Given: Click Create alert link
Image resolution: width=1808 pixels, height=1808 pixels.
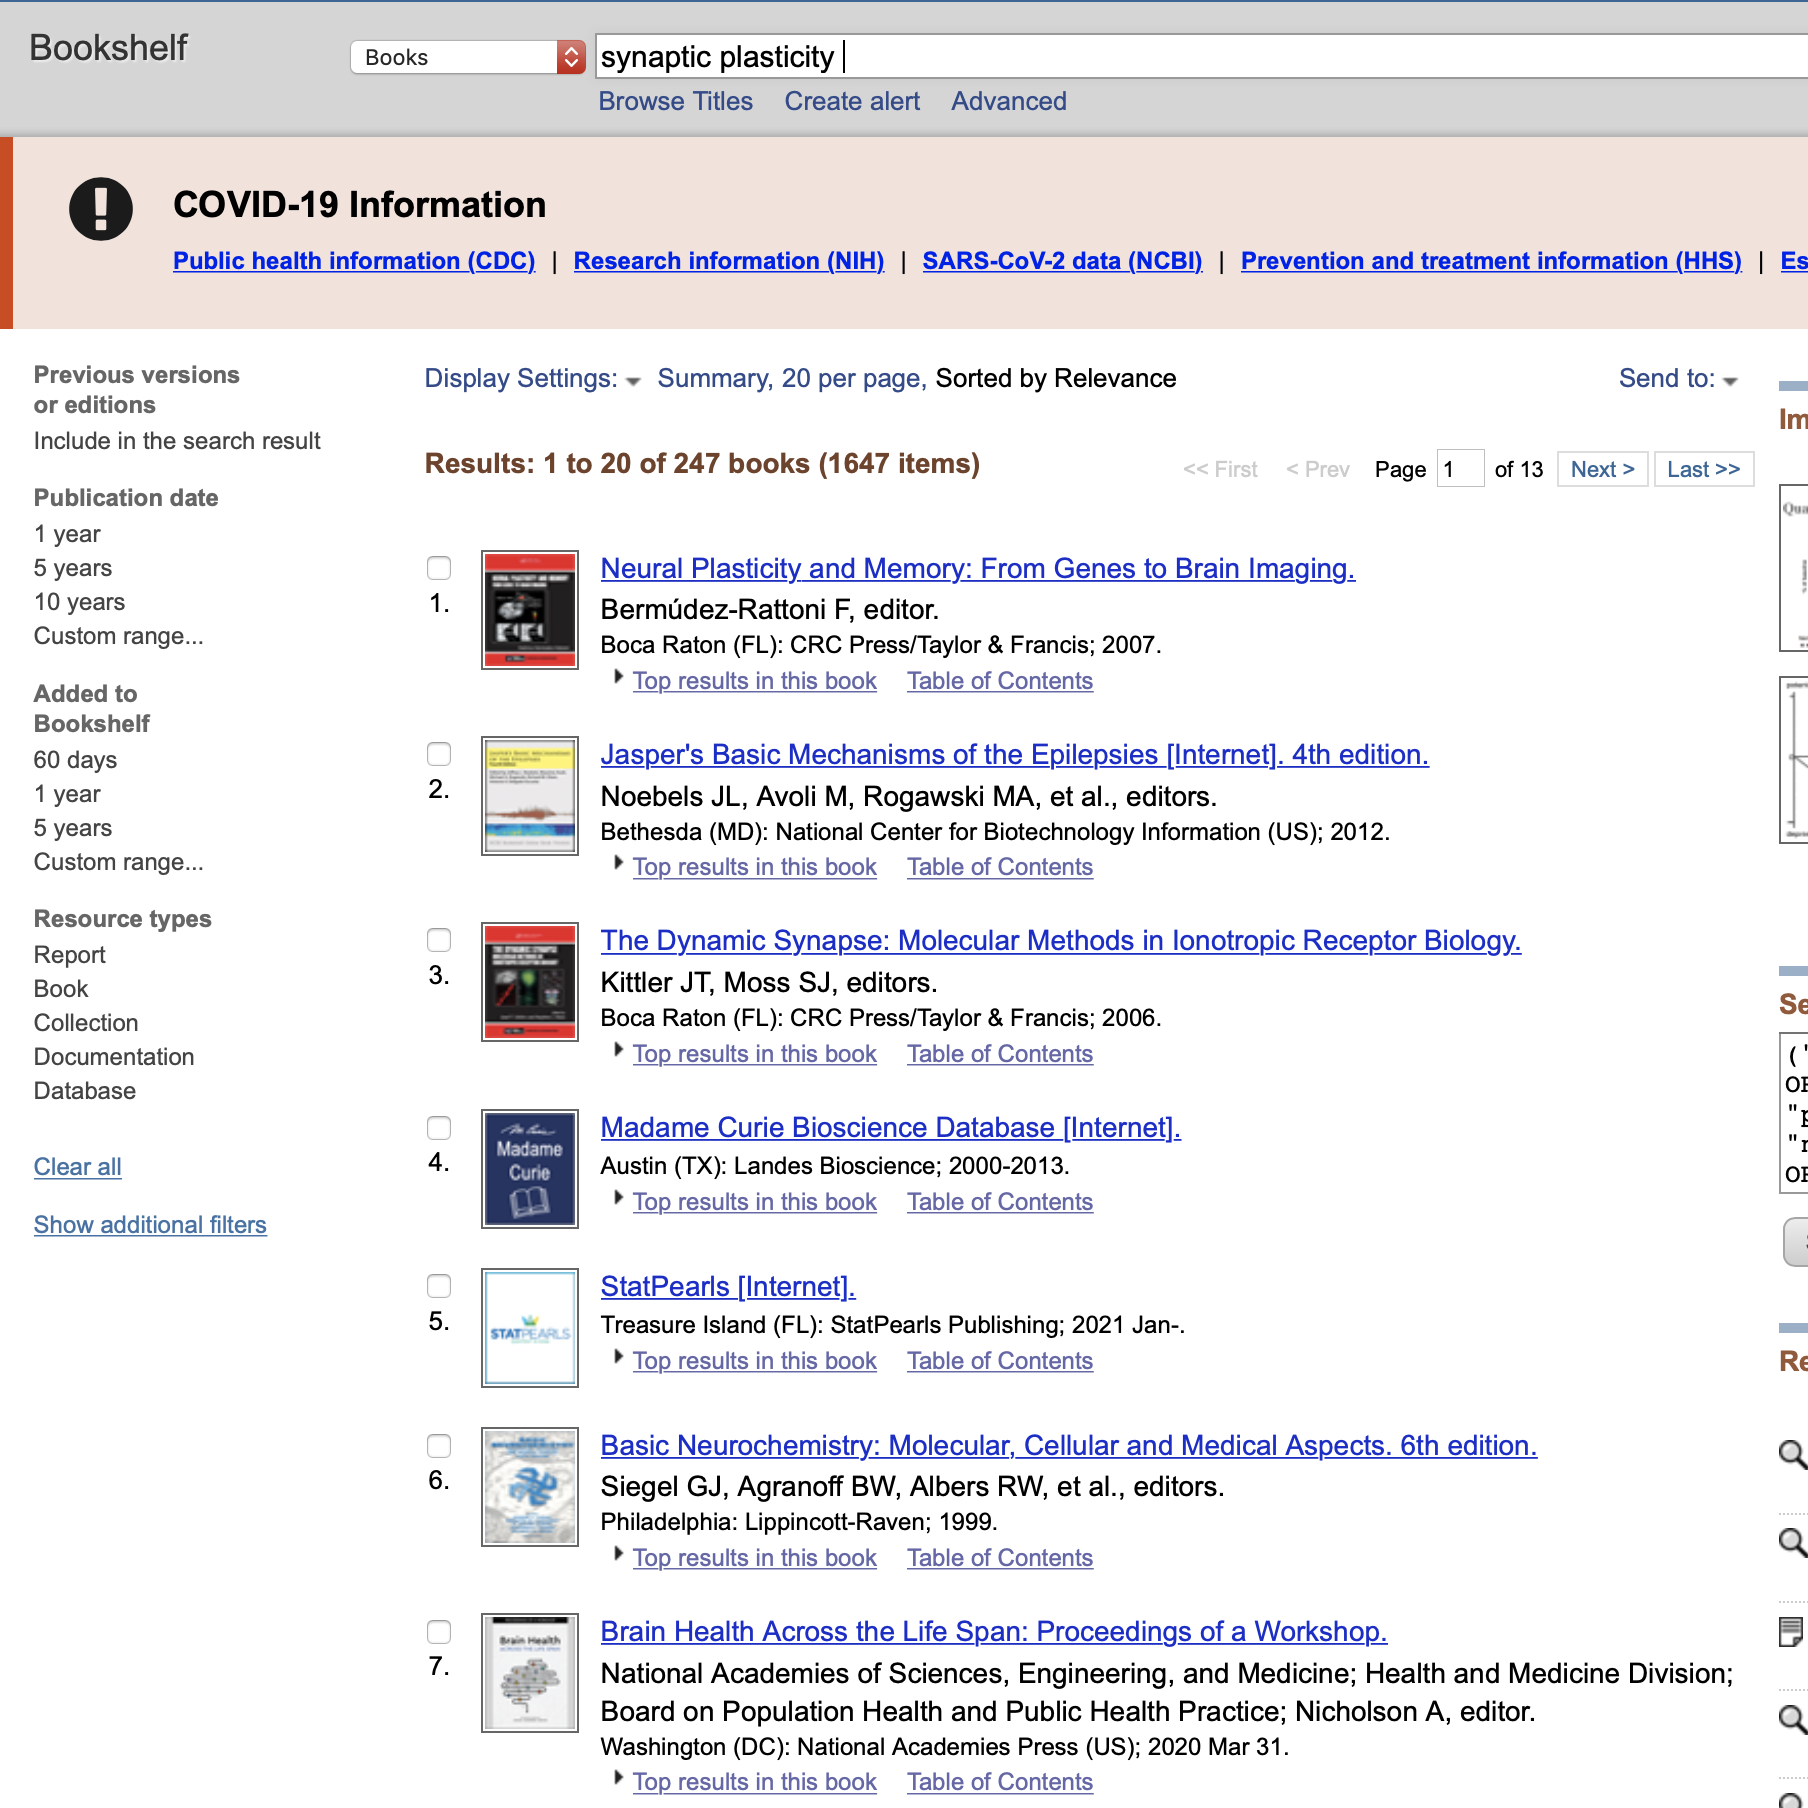Looking at the screenshot, I should (852, 101).
